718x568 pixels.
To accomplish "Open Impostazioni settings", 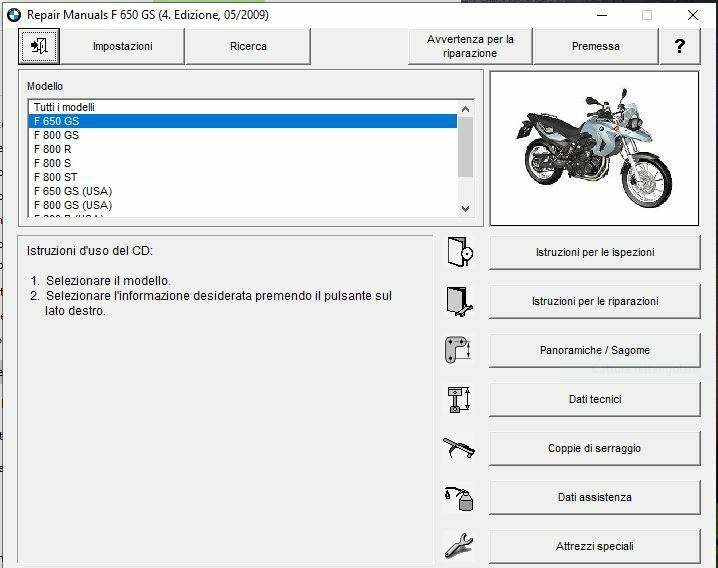I will [122, 46].
